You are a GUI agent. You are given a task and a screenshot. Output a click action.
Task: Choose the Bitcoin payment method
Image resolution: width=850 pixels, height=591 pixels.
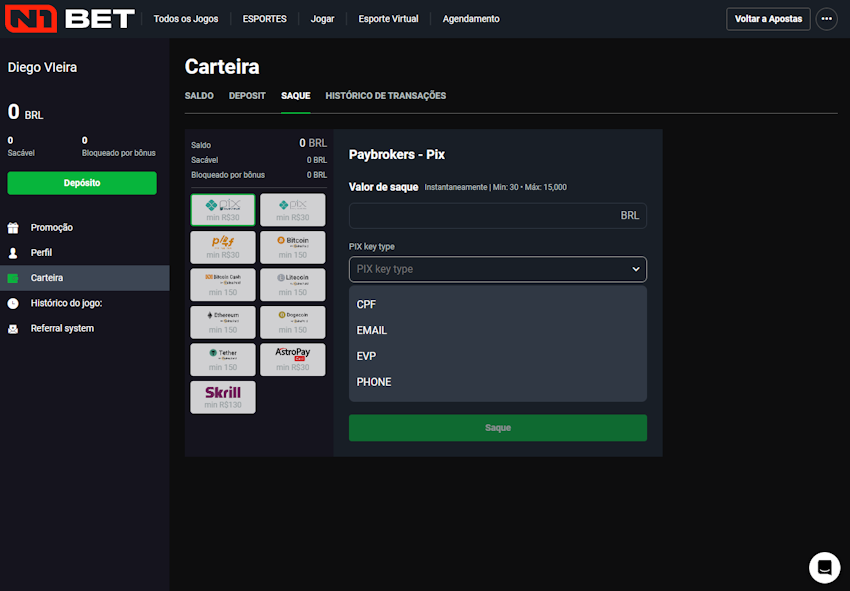point(292,246)
